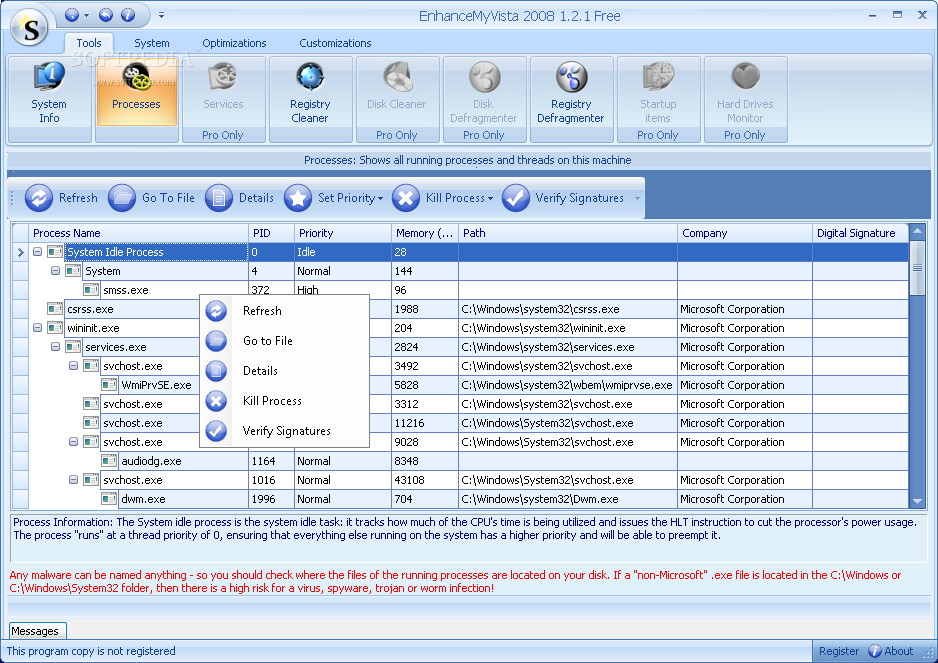Image resolution: width=938 pixels, height=663 pixels.
Task: Sort by PID column header
Action: click(x=272, y=233)
